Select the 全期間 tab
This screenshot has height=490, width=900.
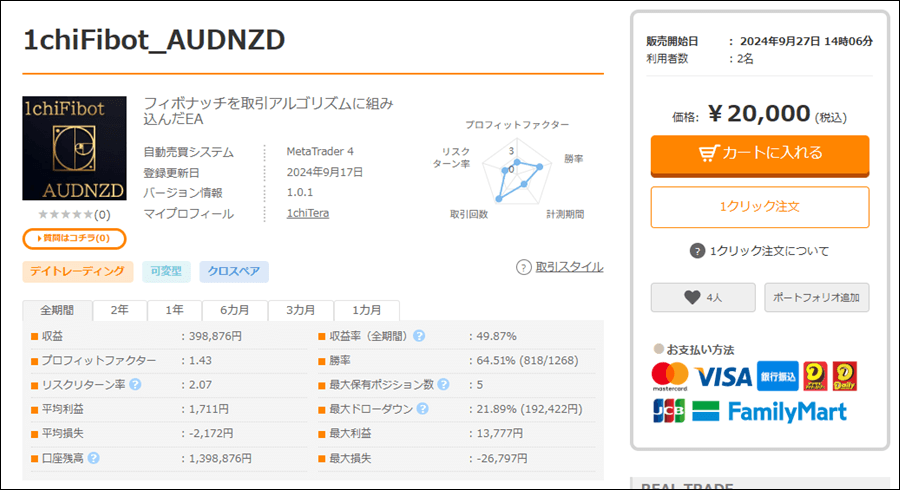(x=57, y=310)
